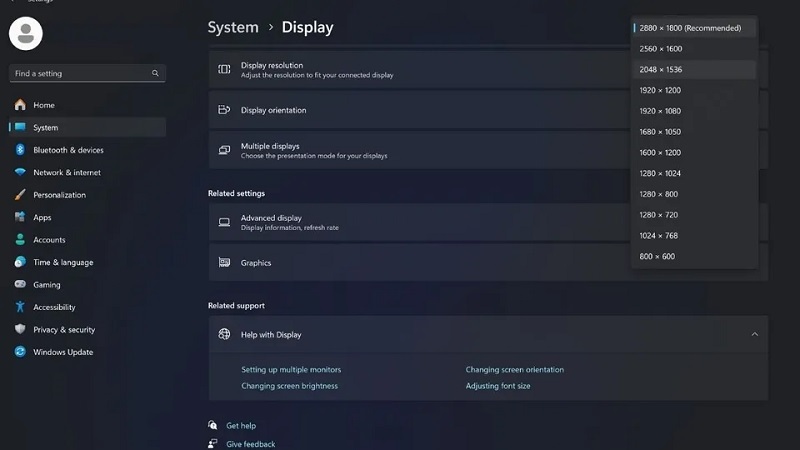Click the Apps icon in sidebar
Image resolution: width=800 pixels, height=450 pixels.
point(20,217)
